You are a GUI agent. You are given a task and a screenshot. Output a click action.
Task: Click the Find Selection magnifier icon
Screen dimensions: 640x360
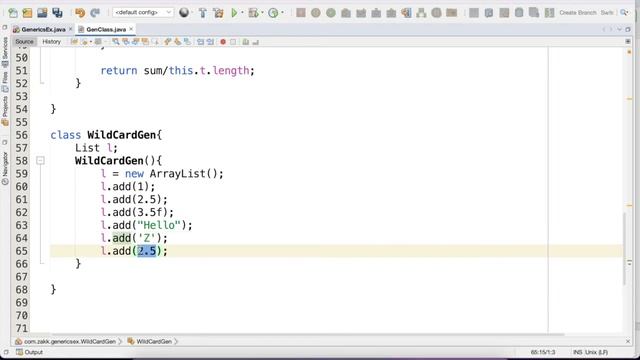116,42
